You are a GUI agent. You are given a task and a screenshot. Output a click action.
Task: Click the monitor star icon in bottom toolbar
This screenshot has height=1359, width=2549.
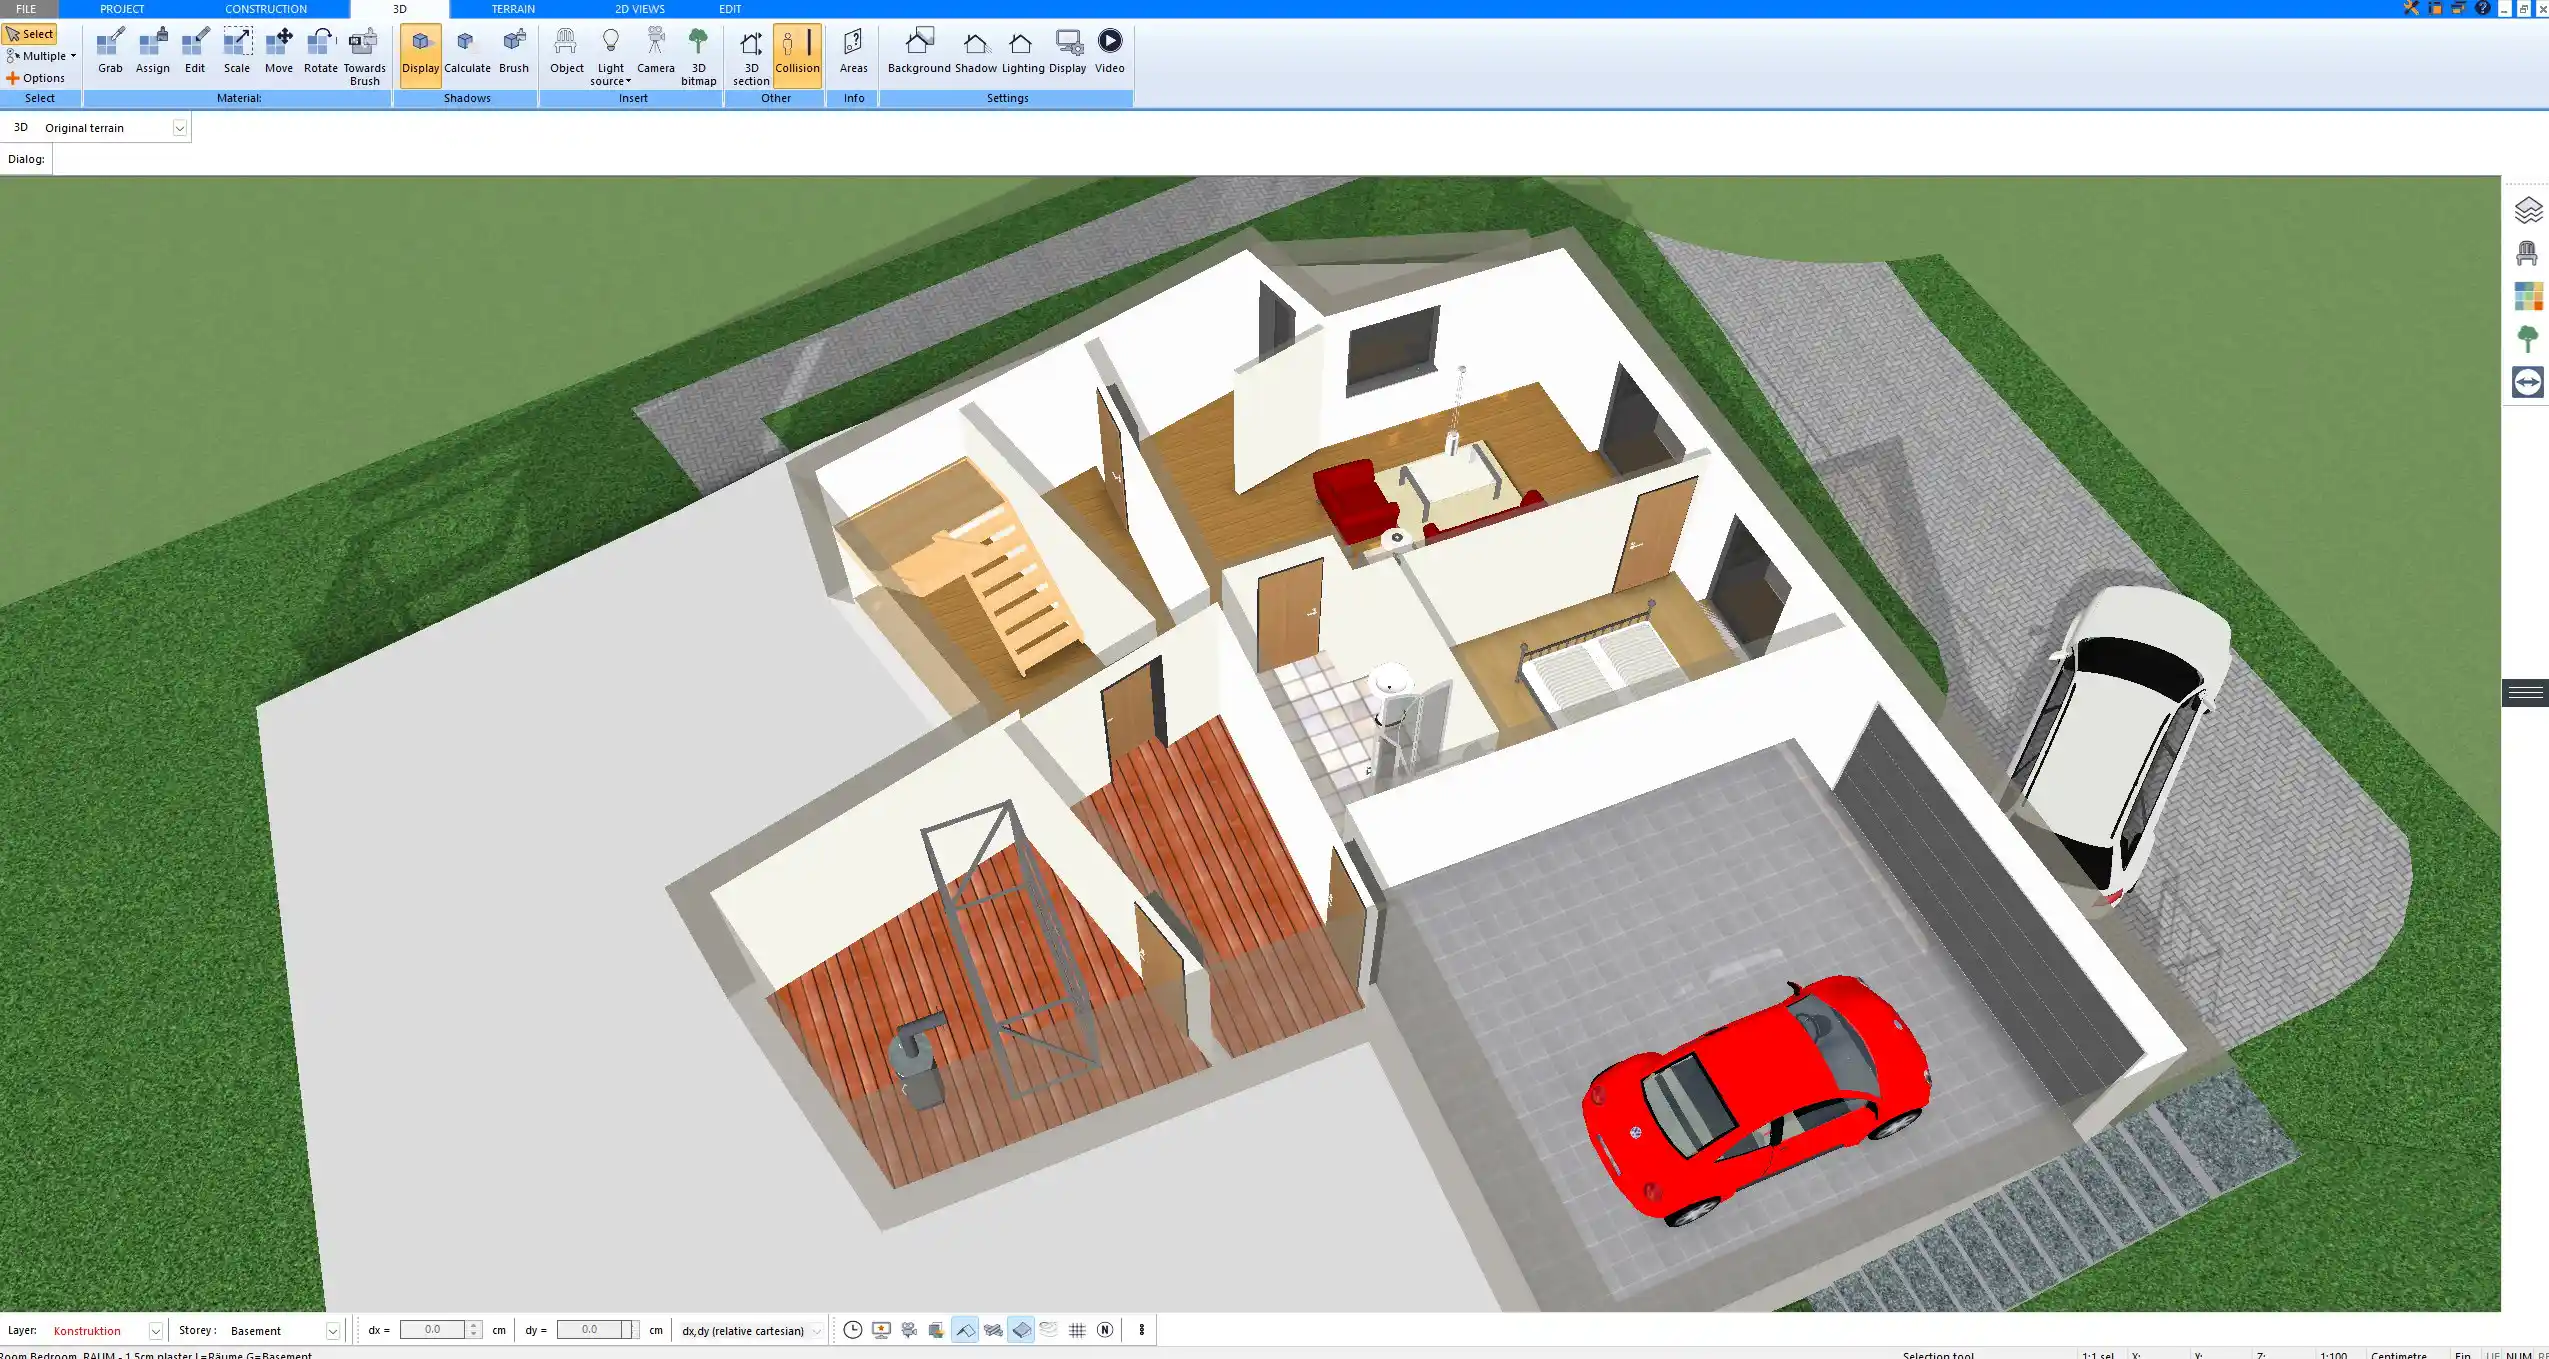coord(880,1330)
